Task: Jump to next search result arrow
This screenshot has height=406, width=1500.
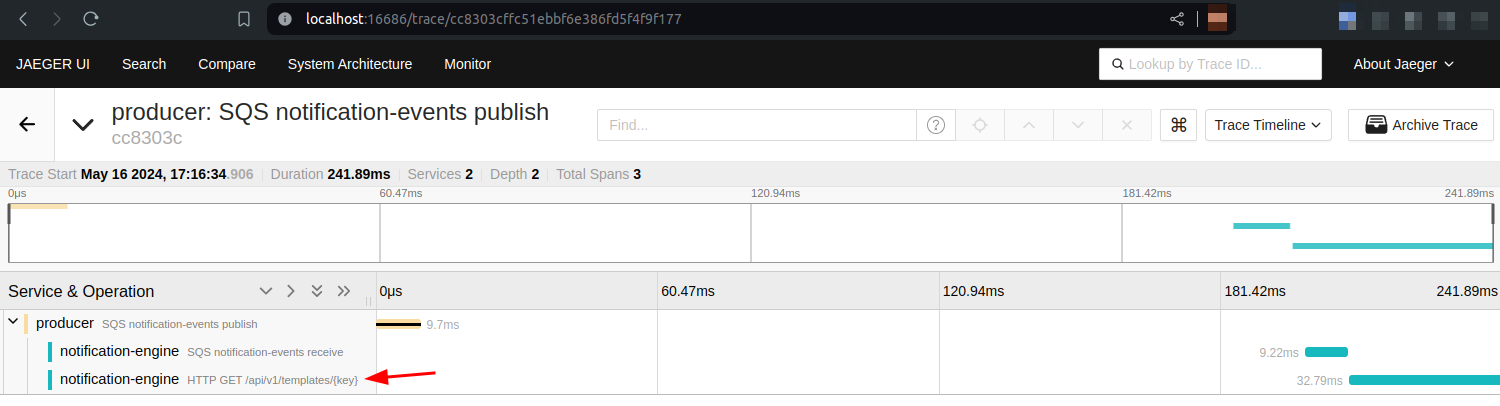Action: coord(1078,125)
